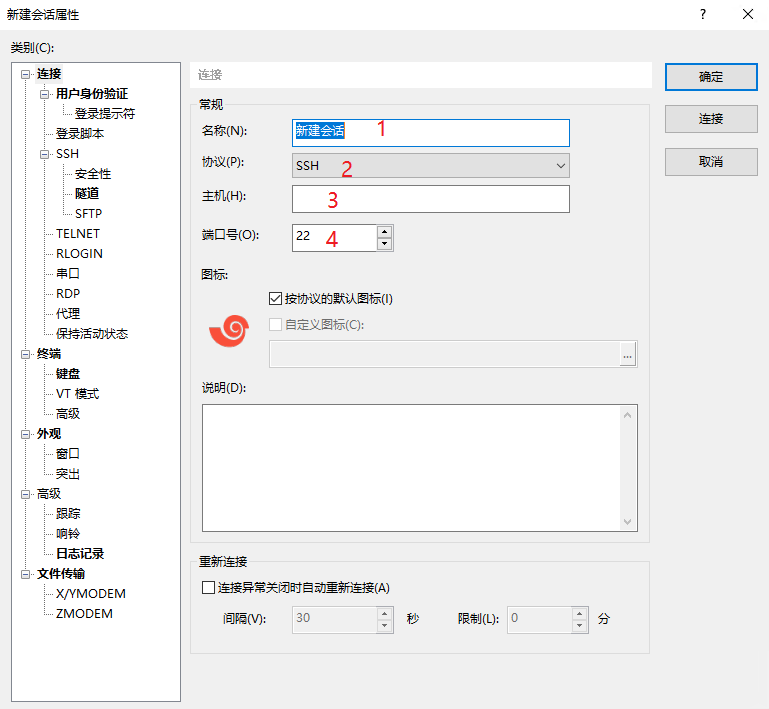
Task: Click the 确定 button
Action: click(x=710, y=77)
